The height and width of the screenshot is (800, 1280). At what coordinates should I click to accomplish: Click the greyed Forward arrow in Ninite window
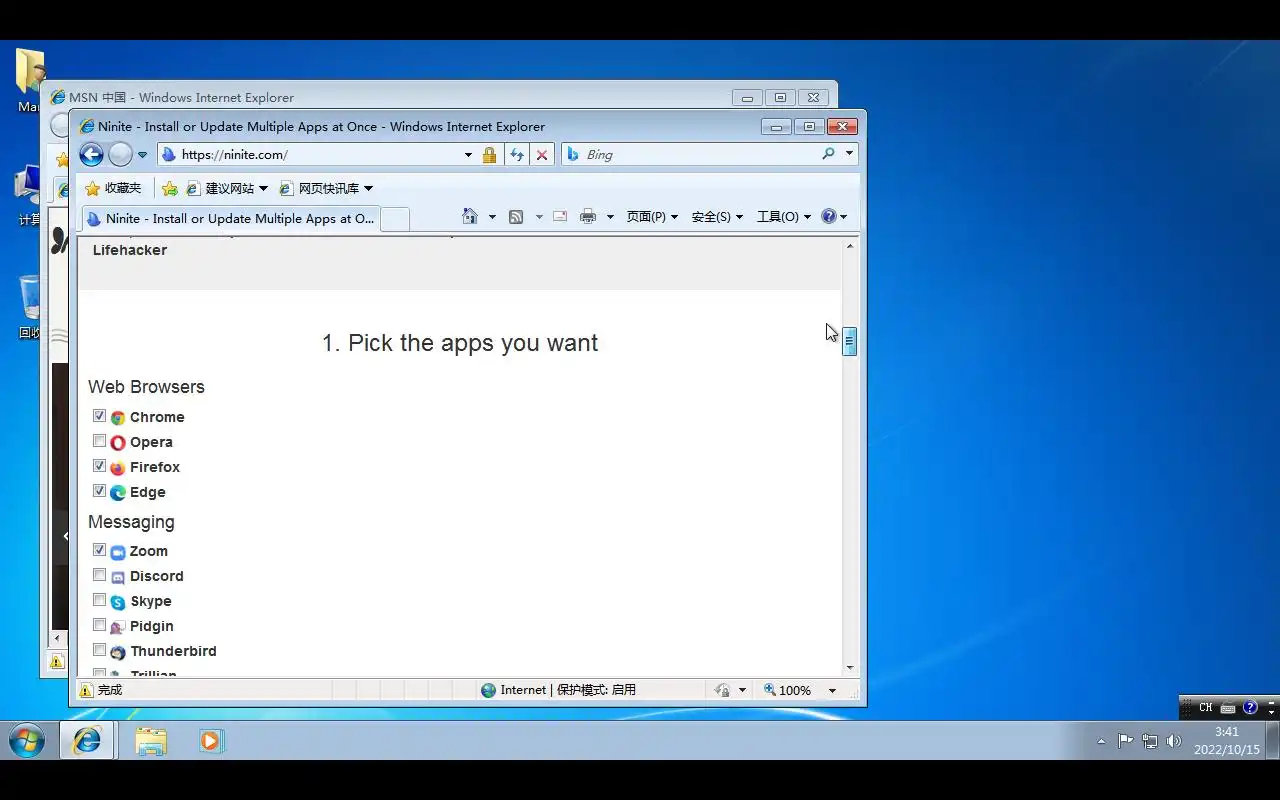121,154
